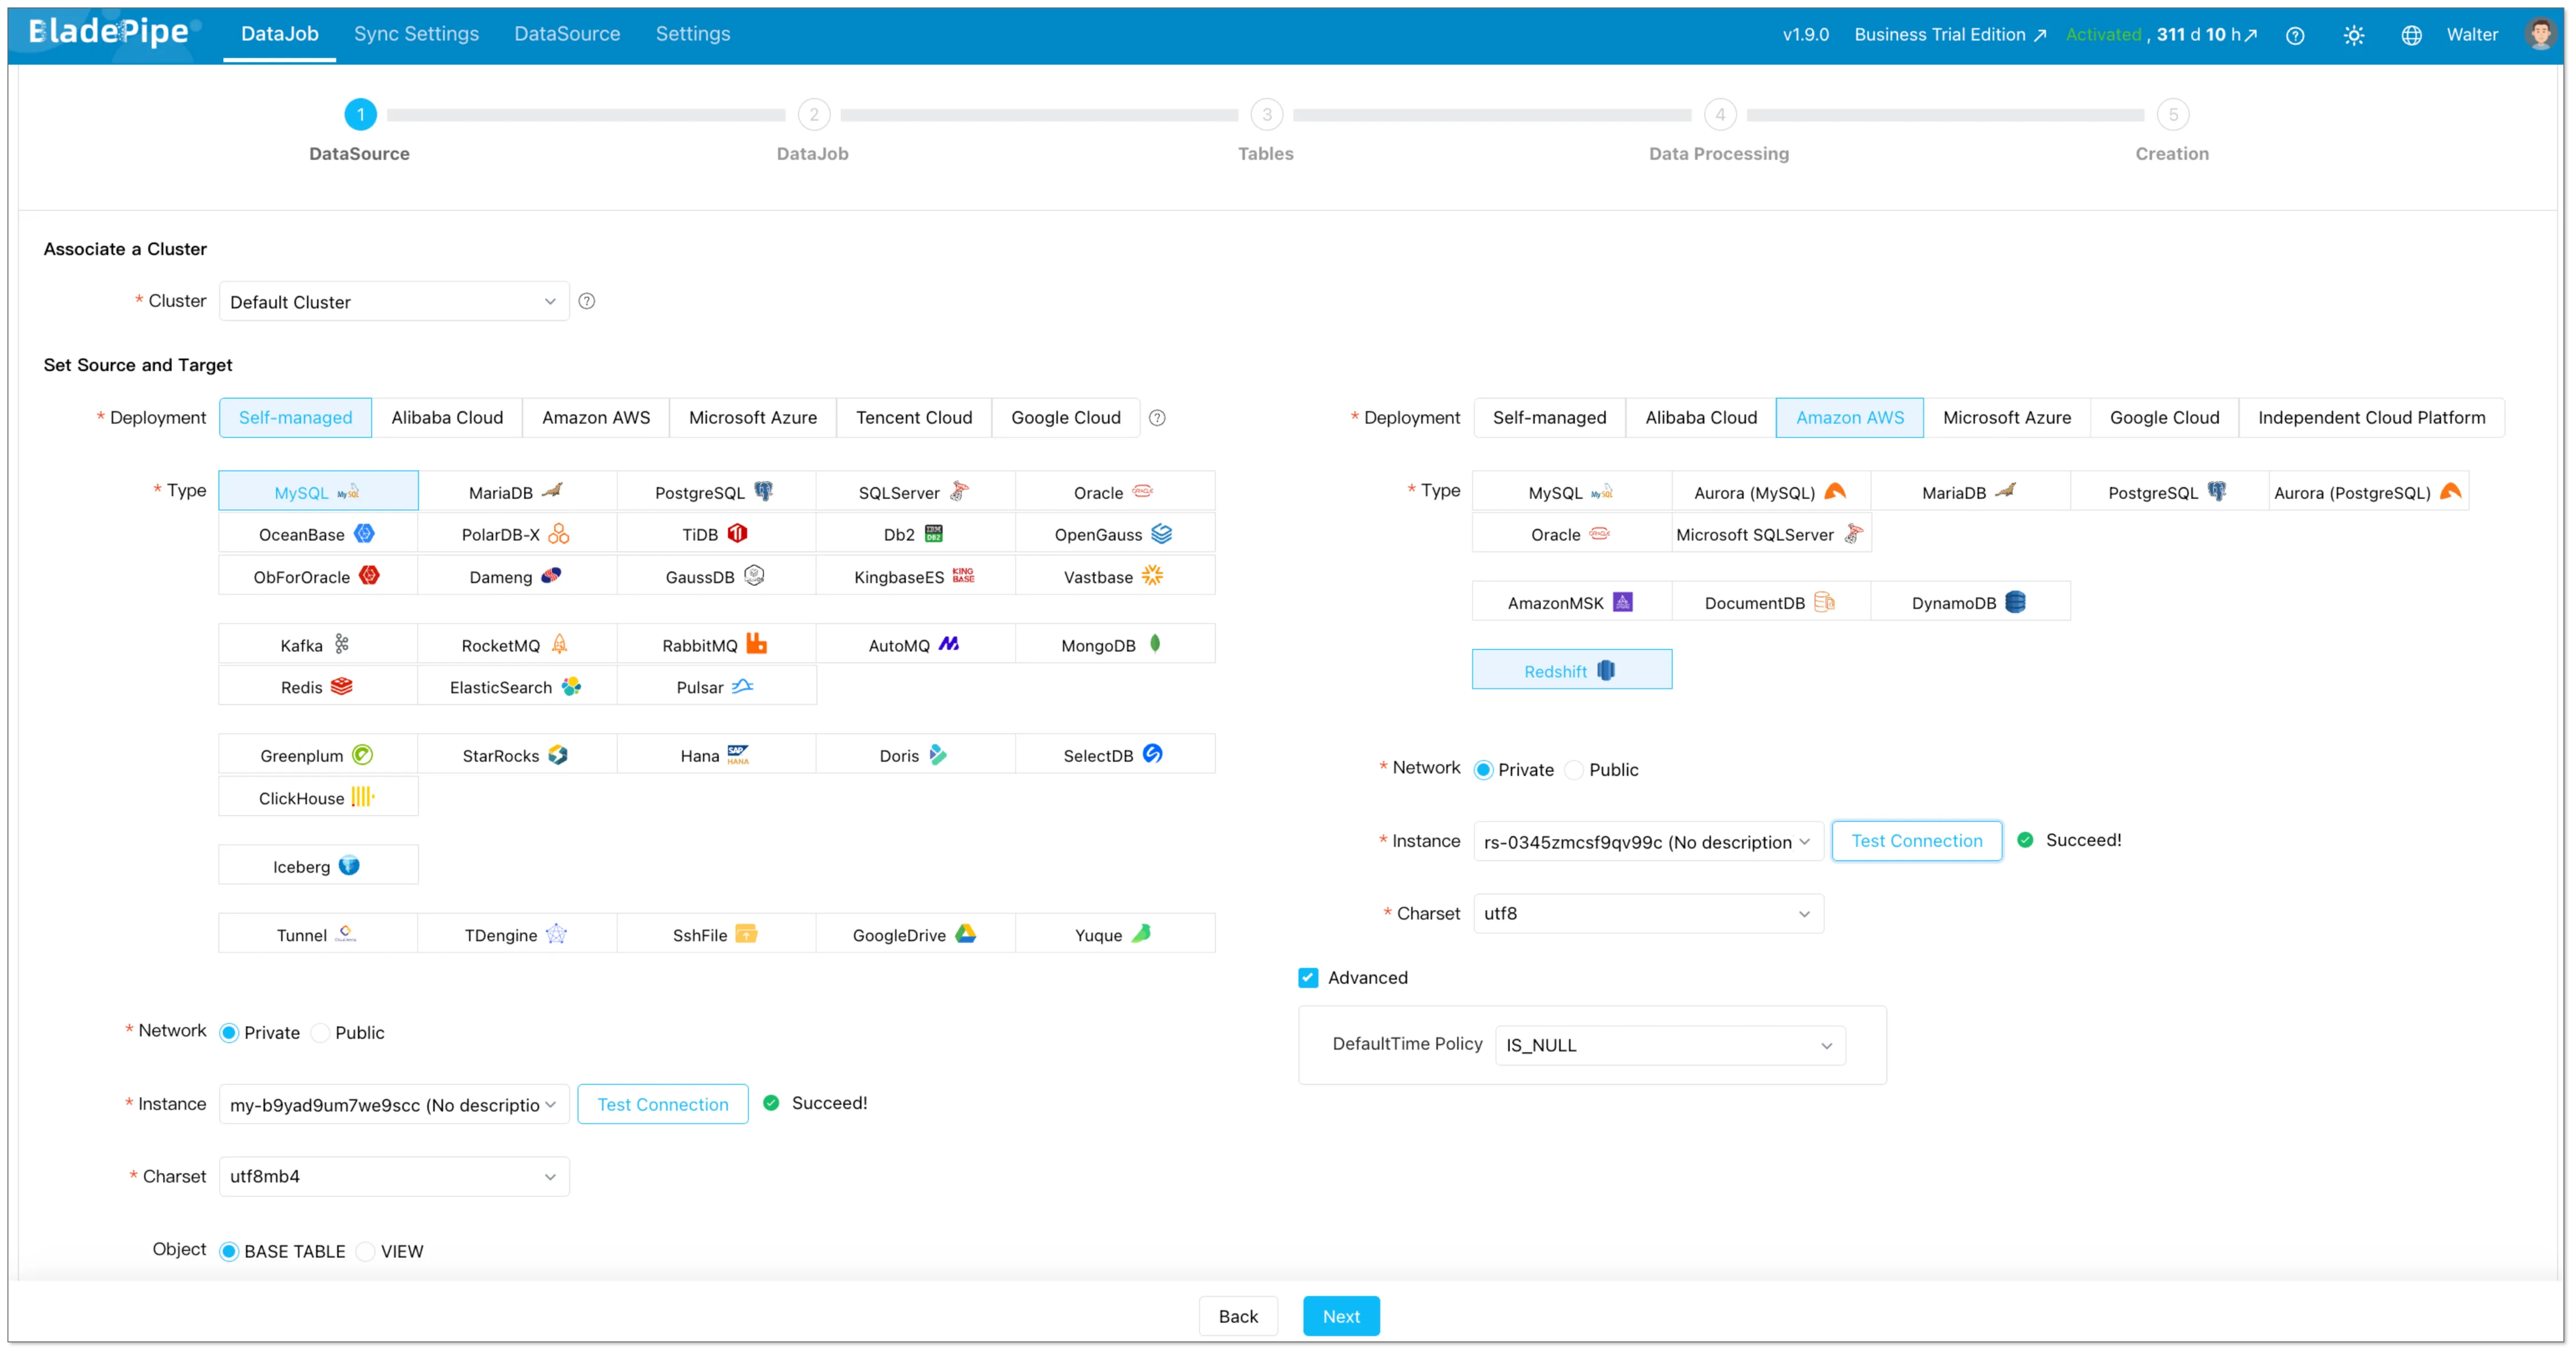Open target Charset dropdown utf8
The image size is (2576, 1354).
pyautogui.click(x=1648, y=913)
